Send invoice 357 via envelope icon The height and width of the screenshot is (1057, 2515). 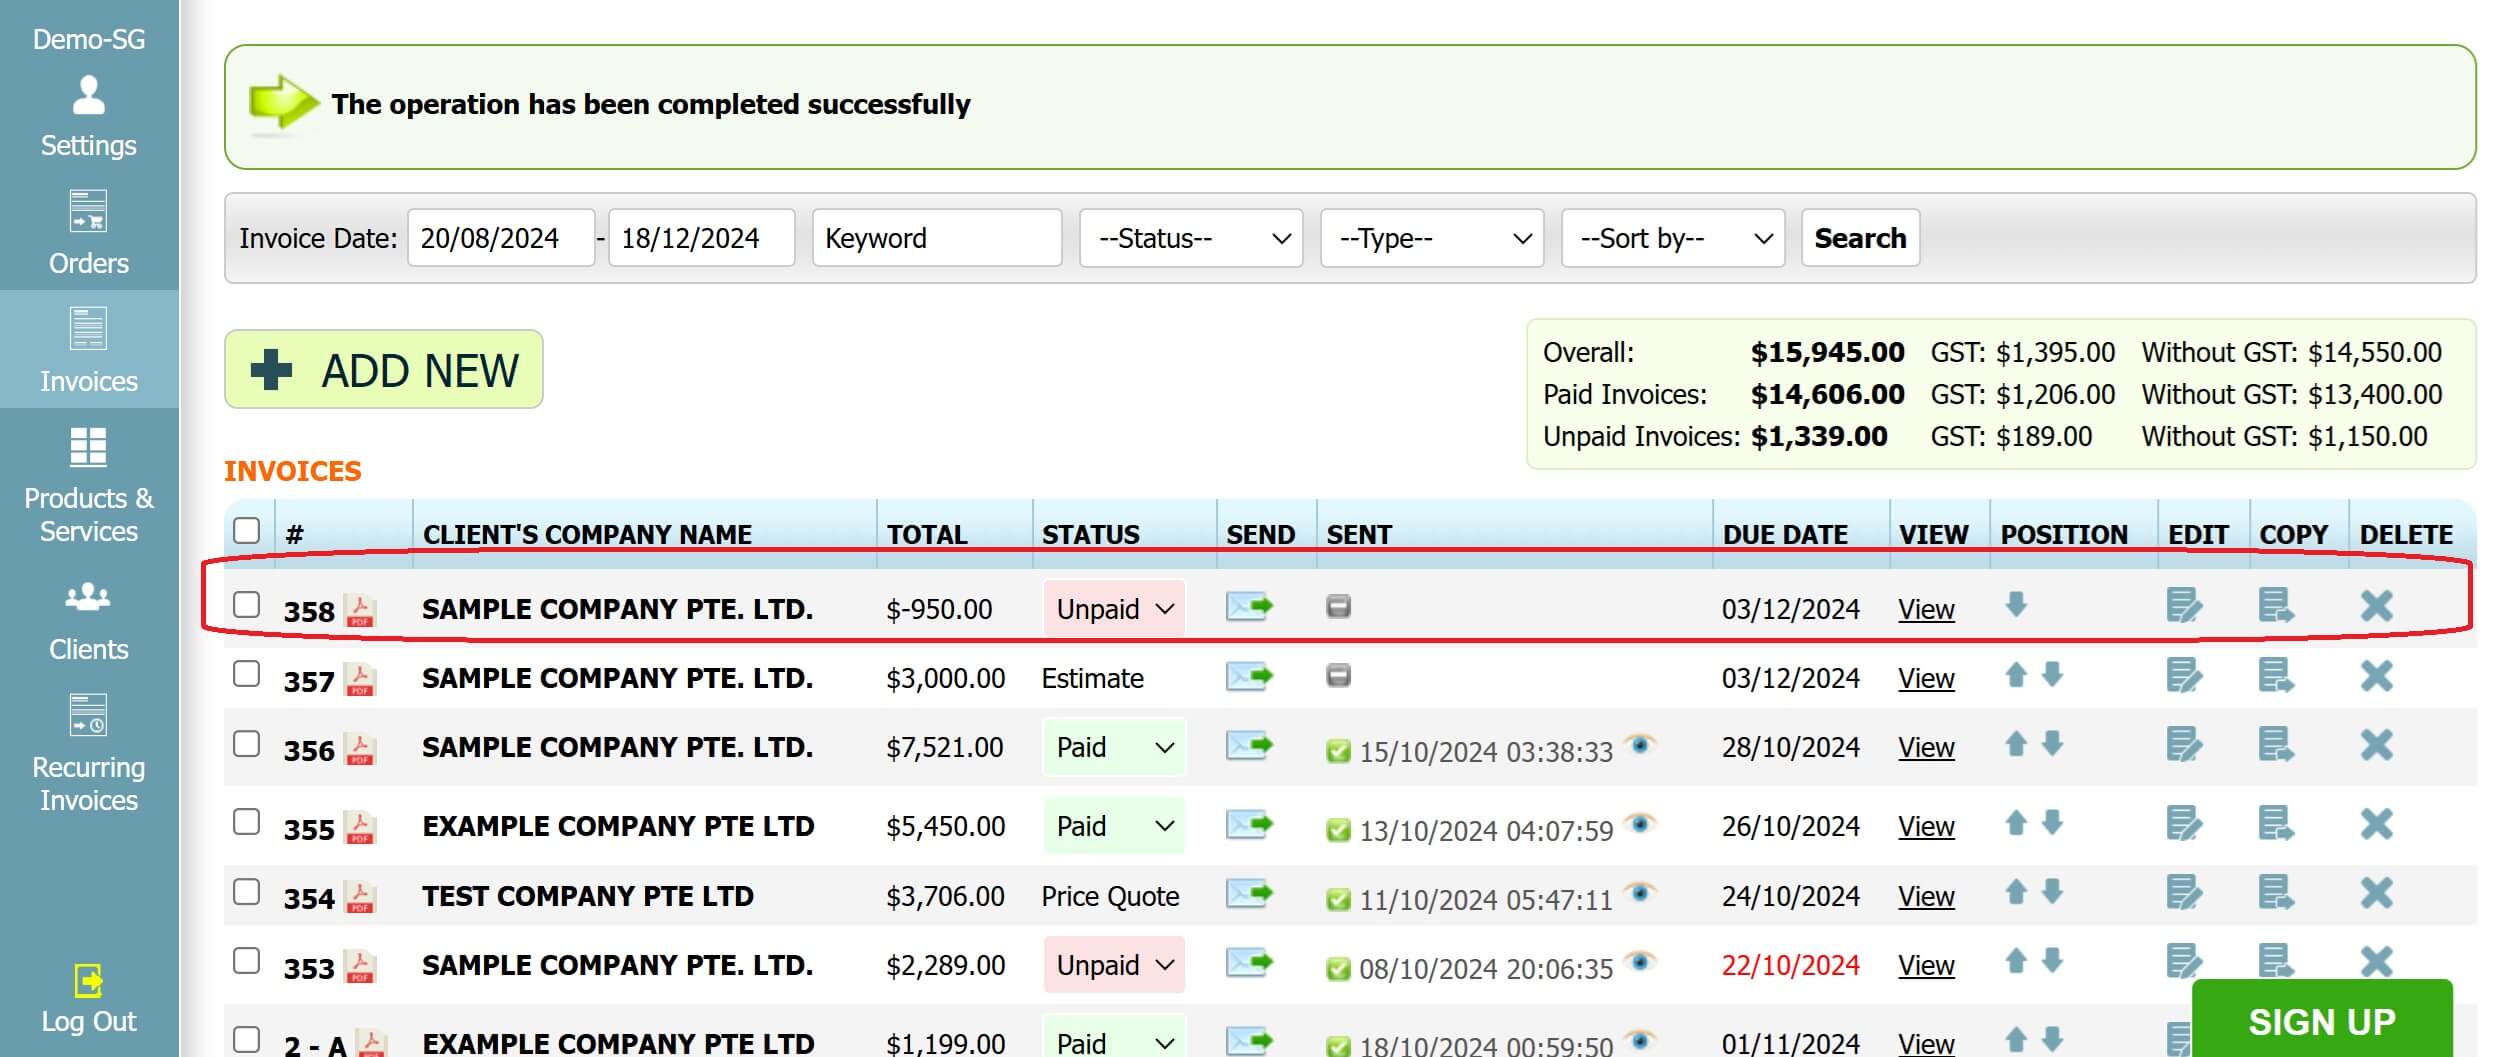(x=1249, y=676)
